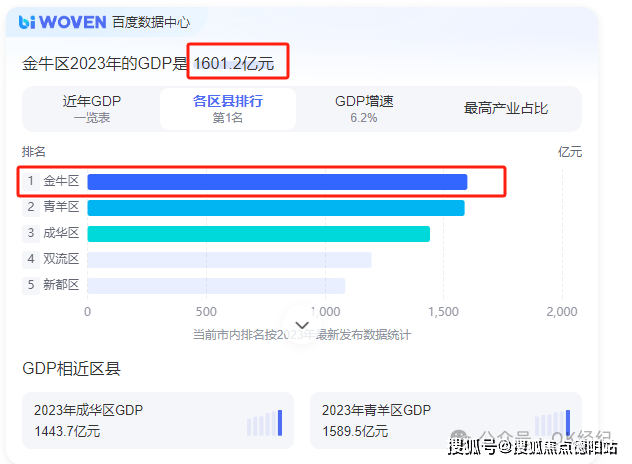This screenshot has width=632, height=464.
Task: Select the 各区县排行 tab
Action: pyautogui.click(x=228, y=109)
